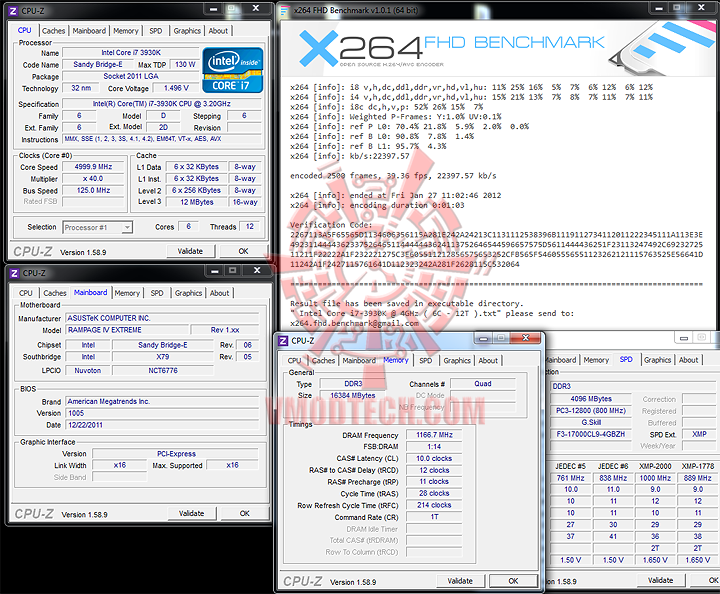The width and height of the screenshot is (720, 594).
Task: Click the Multiplier value x 40.0
Action: coord(93,179)
